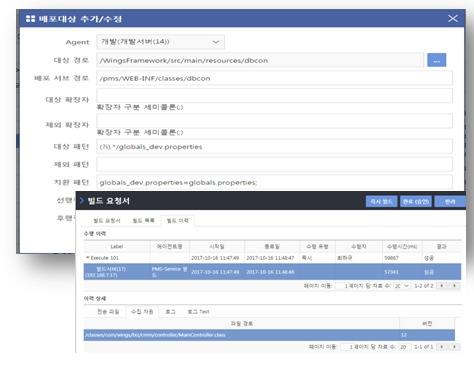This screenshot has width=474, height=376.
Task: Select the MainController.class file path row
Action: (269, 335)
